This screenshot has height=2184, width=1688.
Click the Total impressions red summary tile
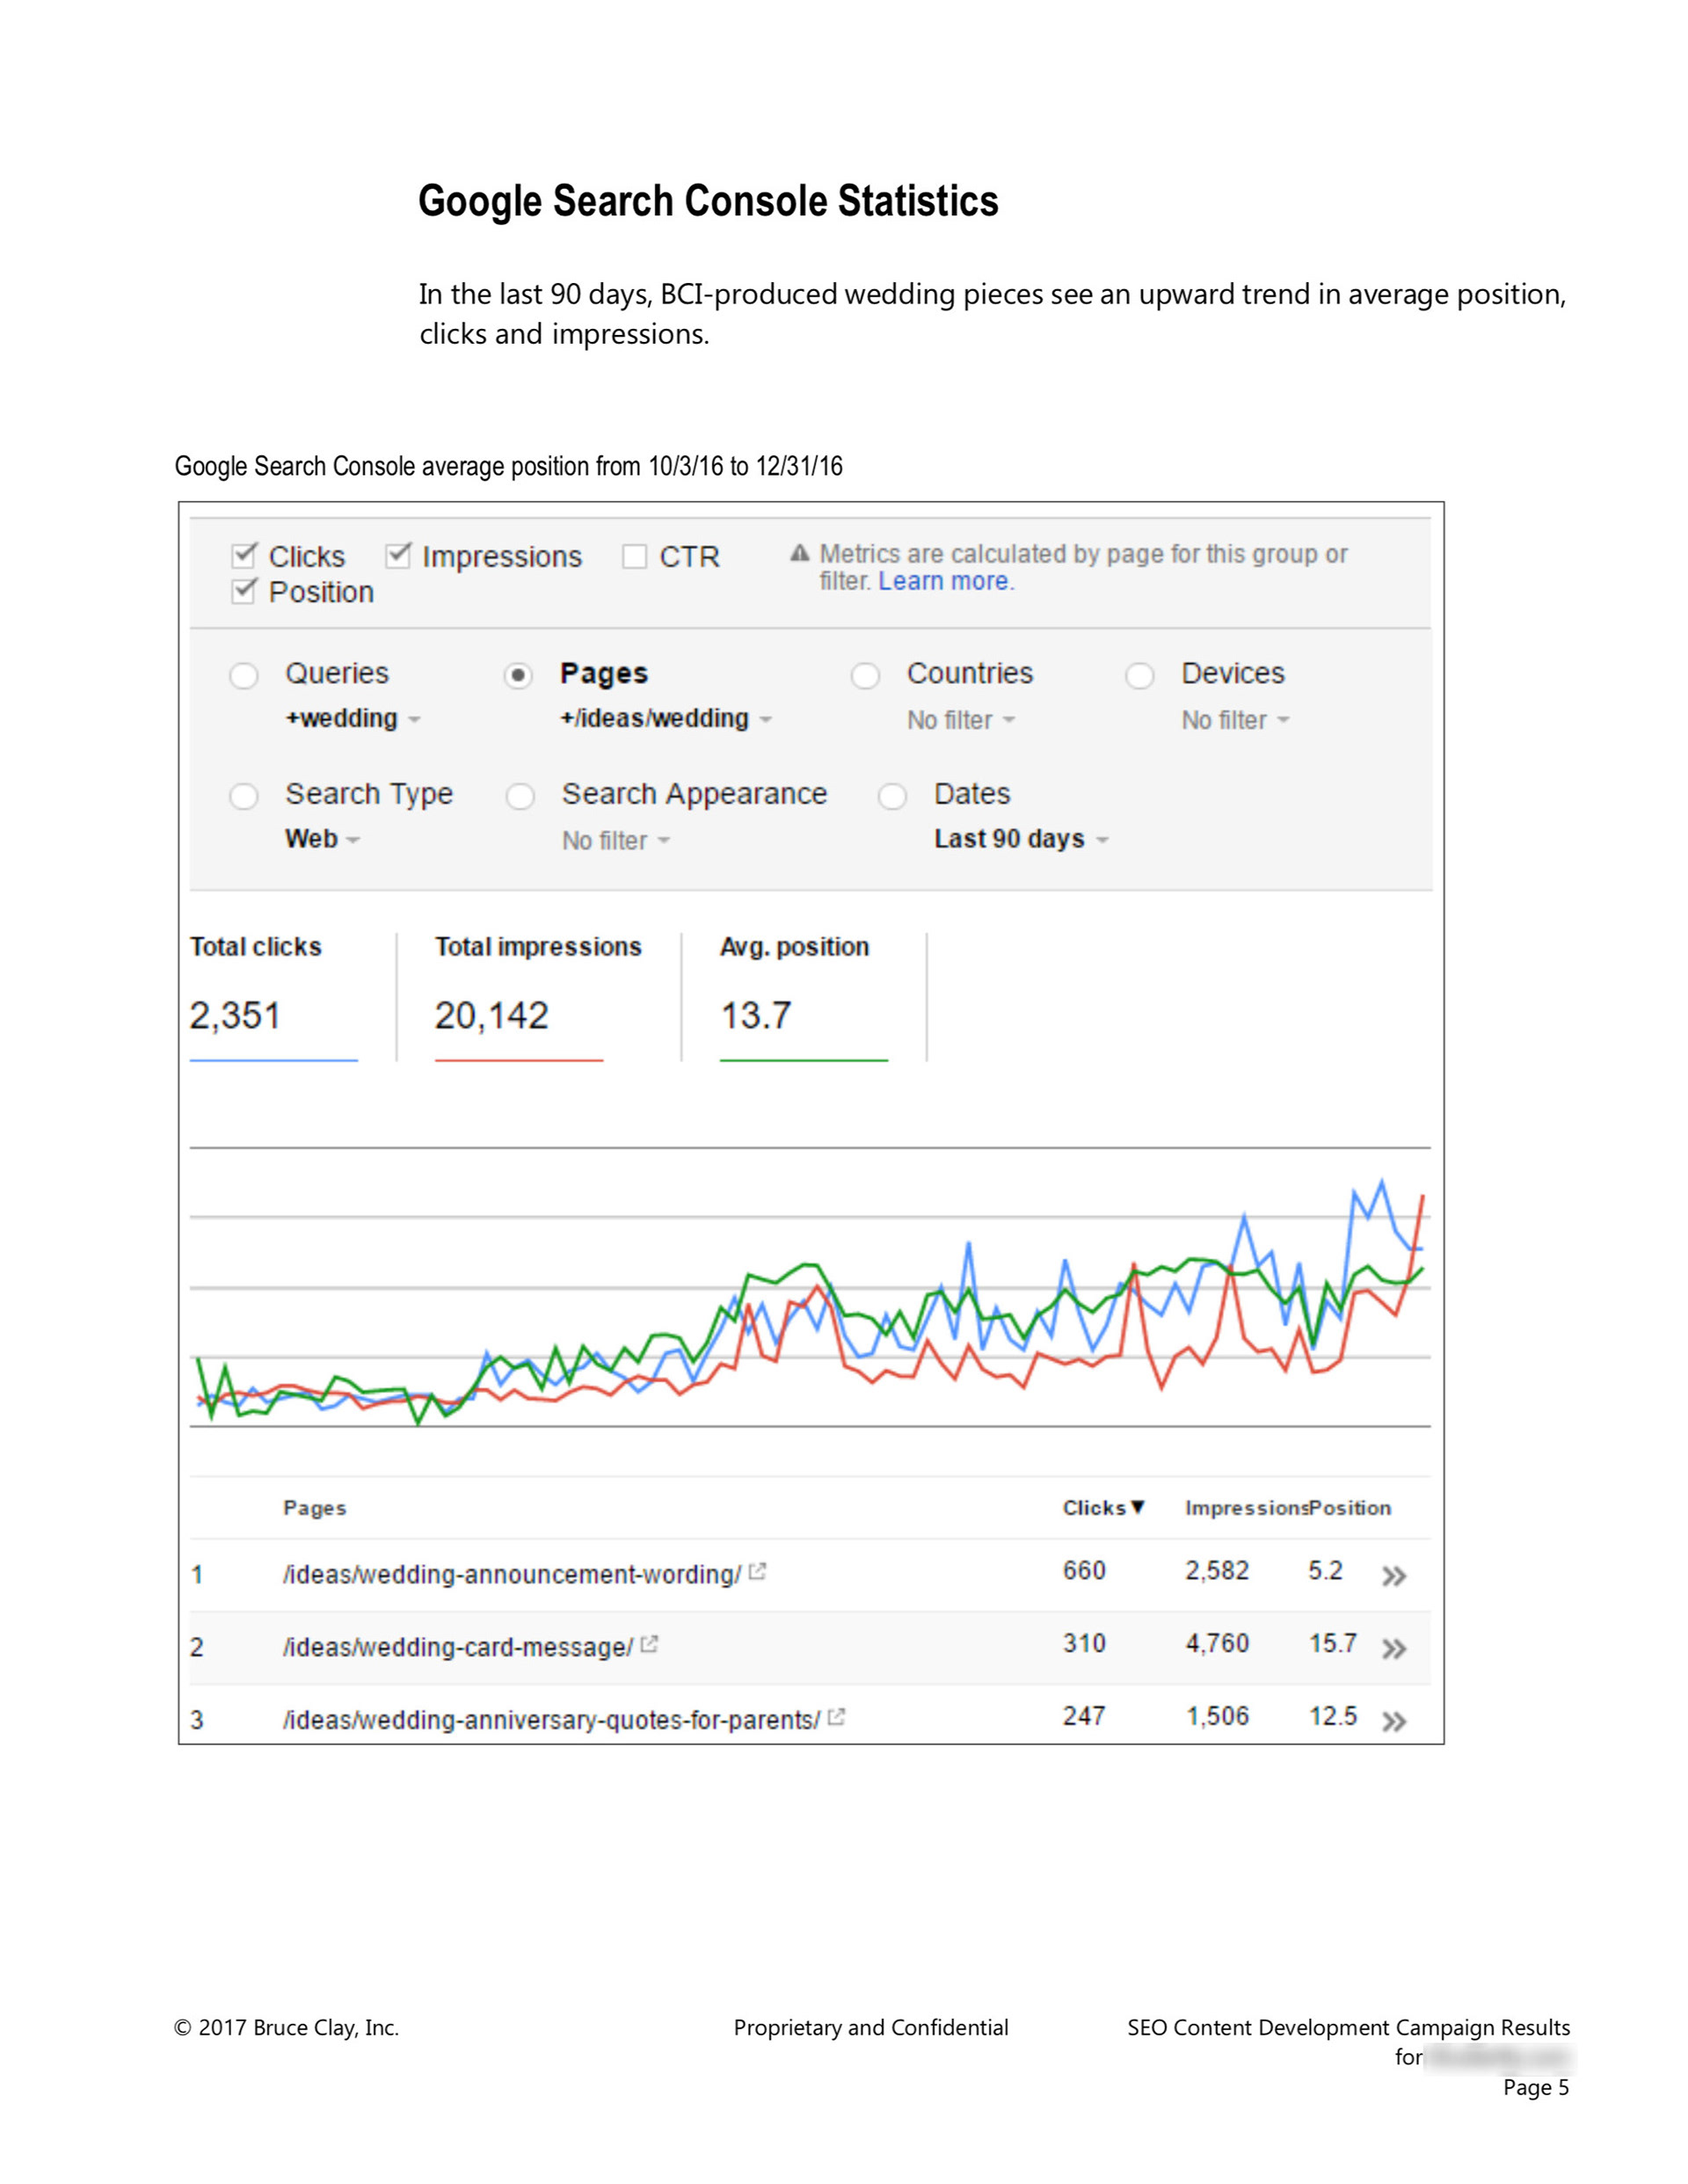518,996
